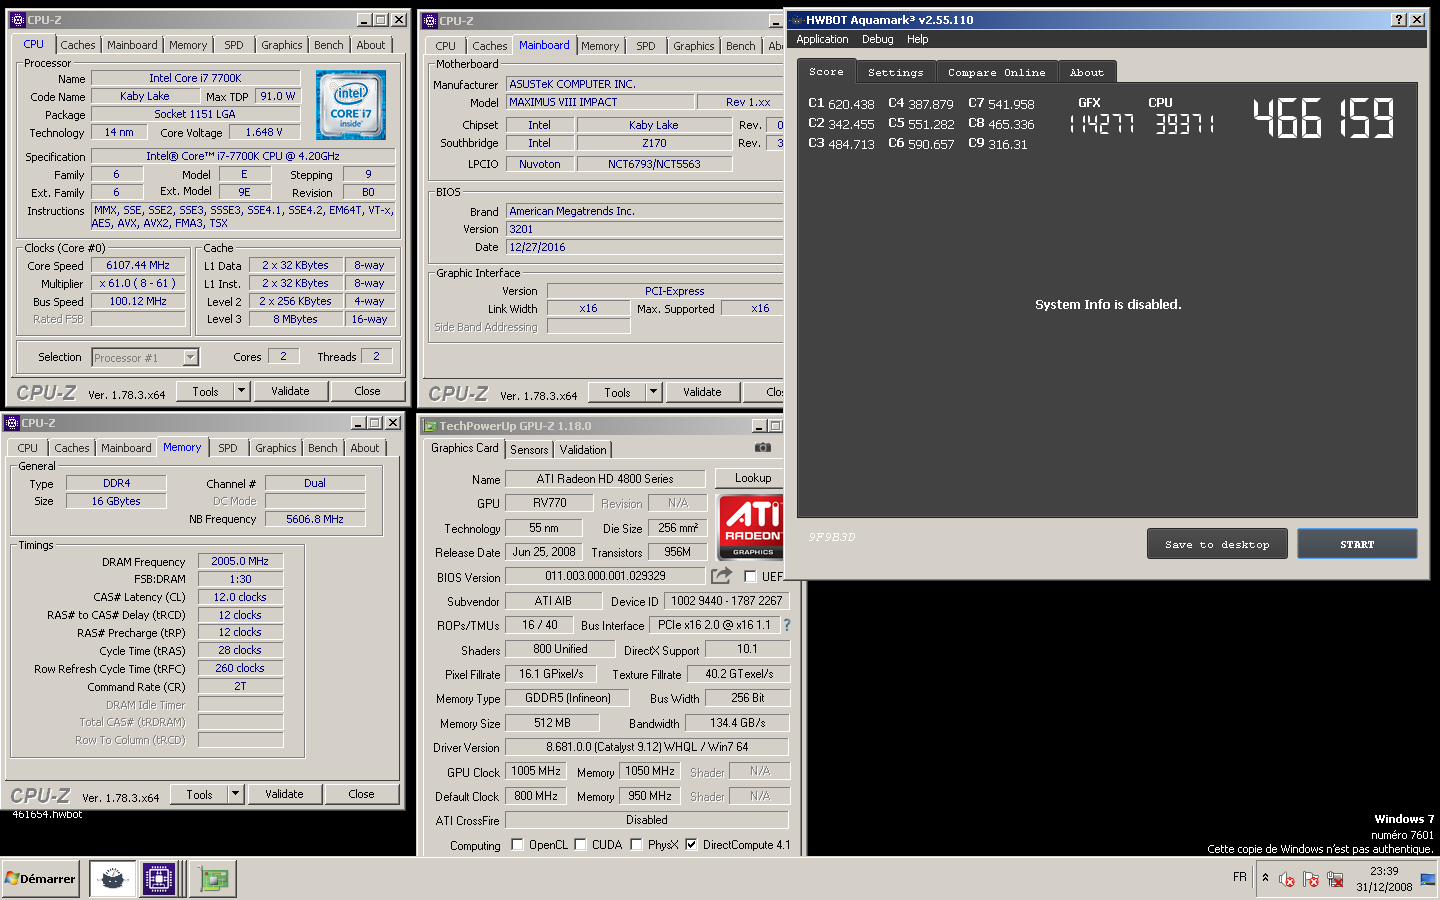Click the Core Speed 6107.44 MHz value
Image resolution: width=1440 pixels, height=900 pixels.
click(x=138, y=266)
